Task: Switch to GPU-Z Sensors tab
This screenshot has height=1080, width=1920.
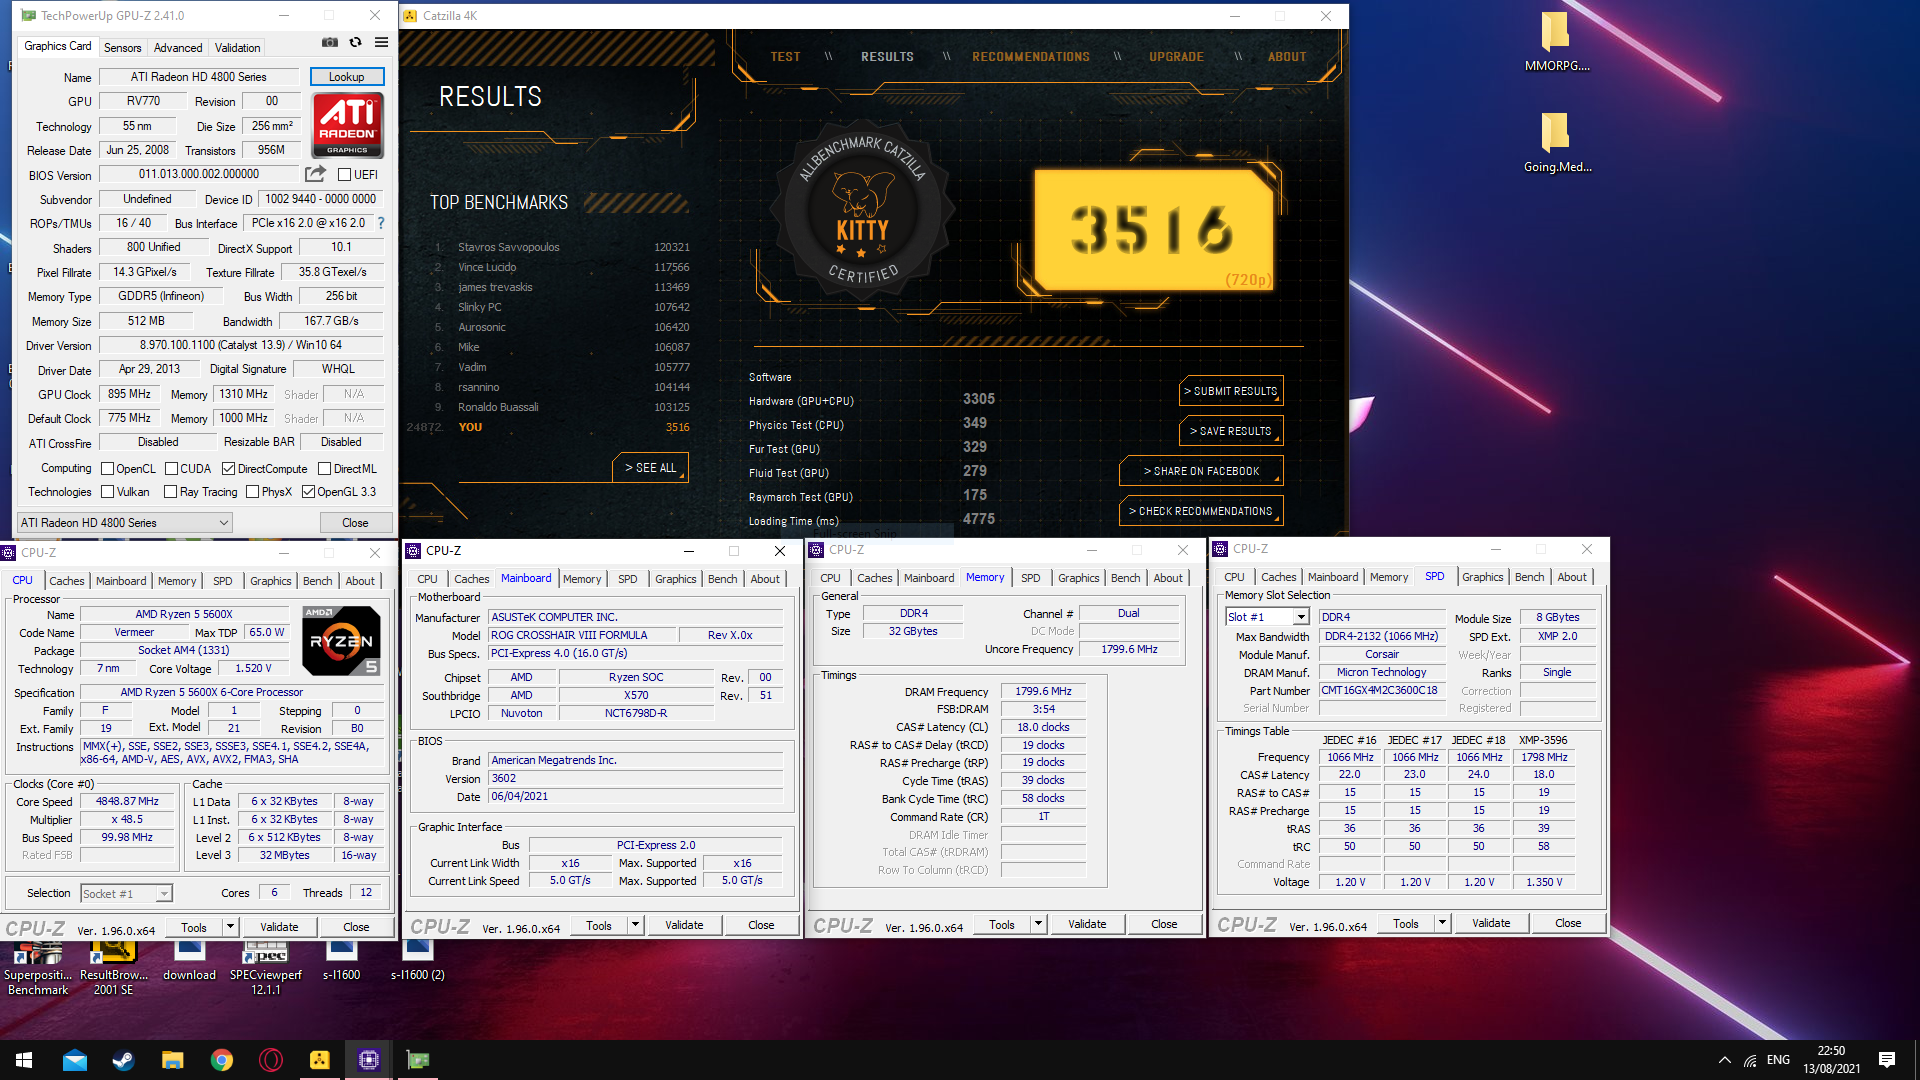Action: [x=122, y=48]
